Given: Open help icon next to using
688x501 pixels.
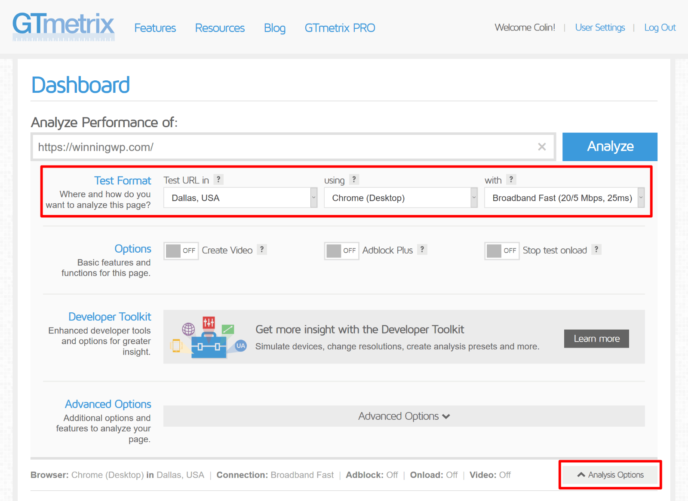Looking at the screenshot, I should [x=354, y=179].
